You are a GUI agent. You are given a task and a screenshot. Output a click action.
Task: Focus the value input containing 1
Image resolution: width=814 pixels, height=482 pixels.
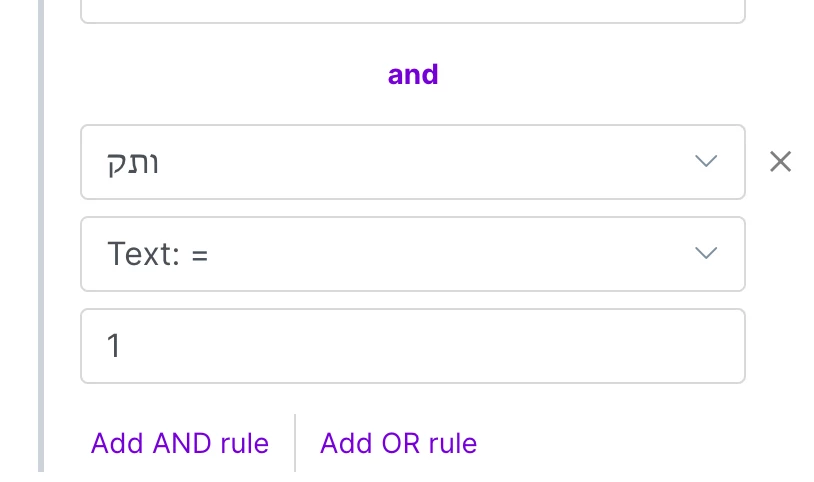pos(412,346)
